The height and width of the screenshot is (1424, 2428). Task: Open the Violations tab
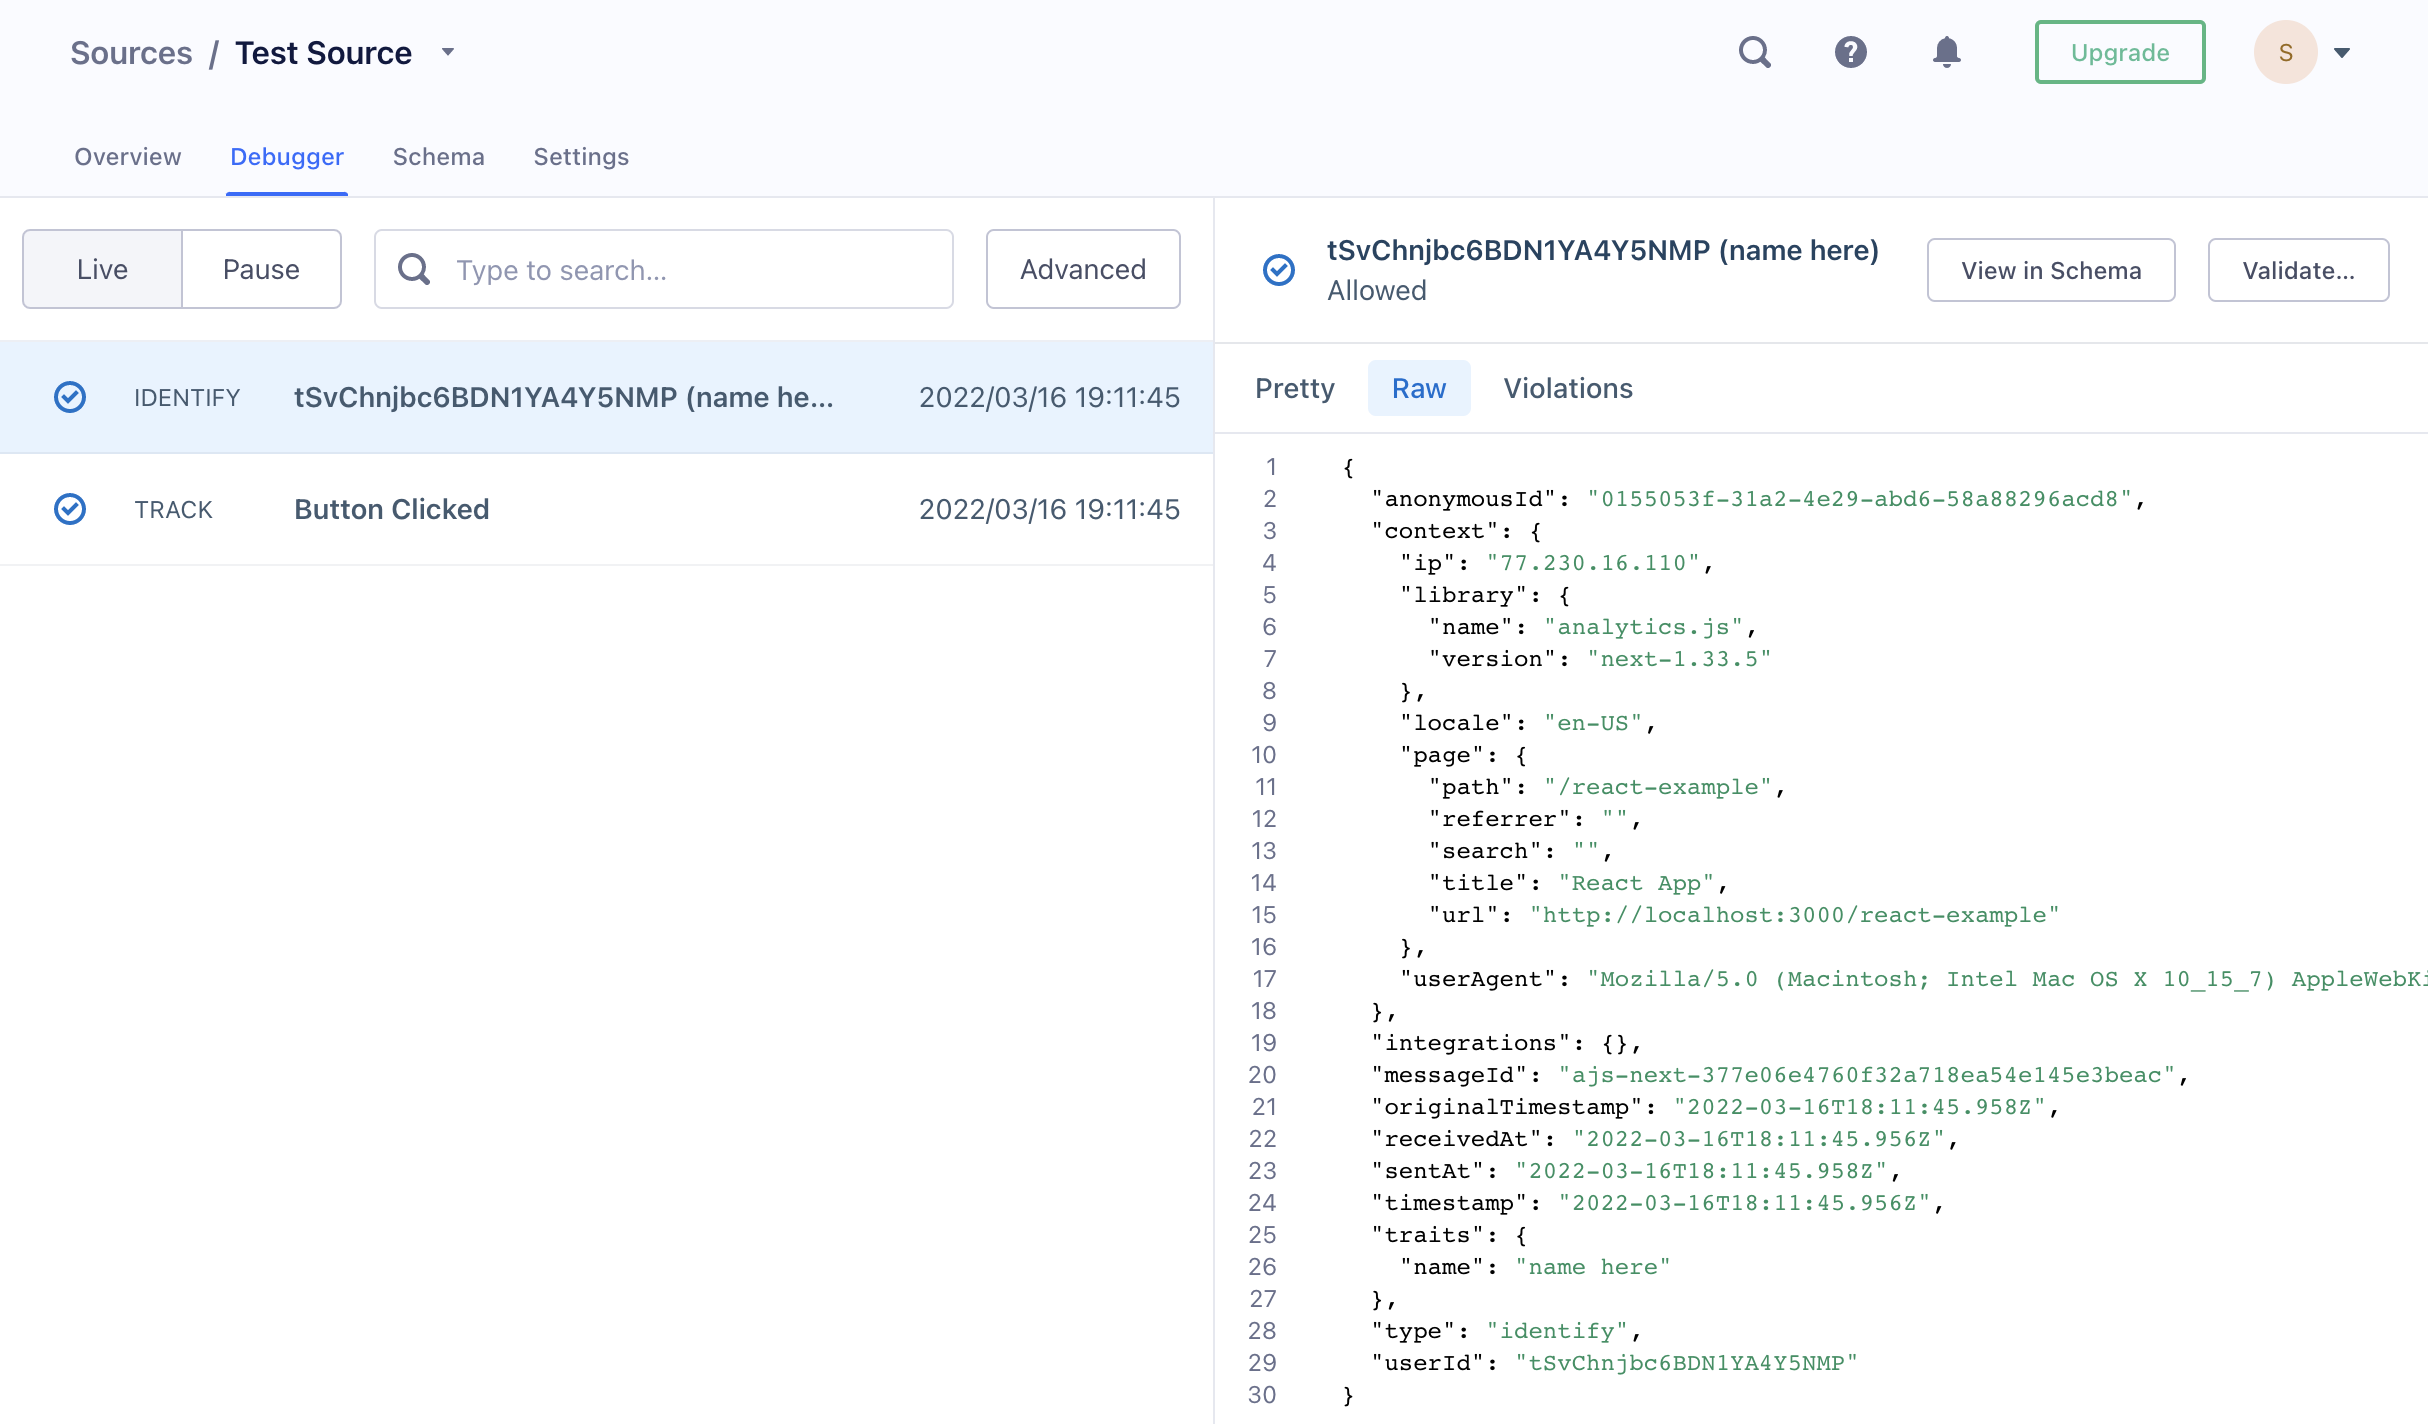[1567, 388]
